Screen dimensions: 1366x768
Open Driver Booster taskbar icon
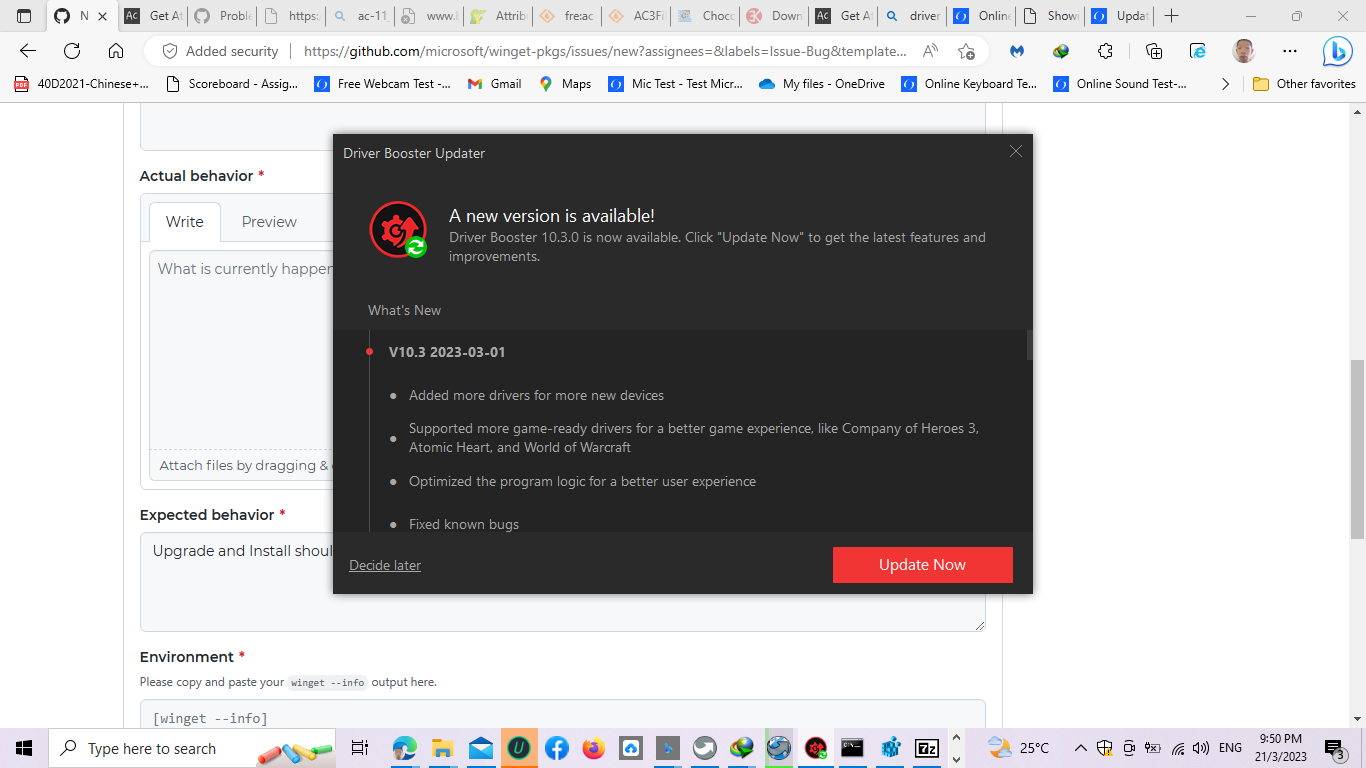click(x=816, y=748)
